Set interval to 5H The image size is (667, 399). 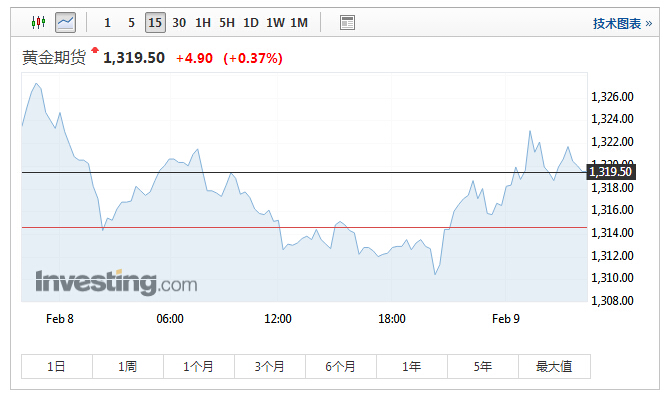[x=227, y=23]
